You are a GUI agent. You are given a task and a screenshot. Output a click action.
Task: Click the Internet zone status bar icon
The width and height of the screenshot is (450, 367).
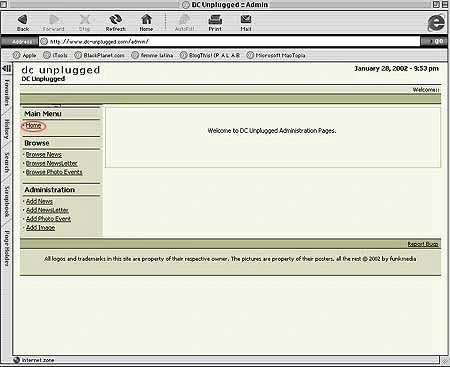pyautogui.click(x=17, y=360)
